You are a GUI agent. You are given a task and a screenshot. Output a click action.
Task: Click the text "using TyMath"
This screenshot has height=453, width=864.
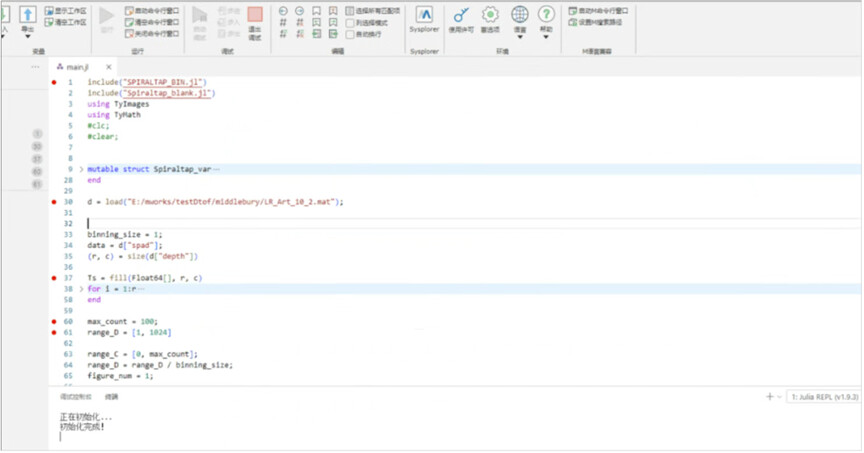(114, 115)
